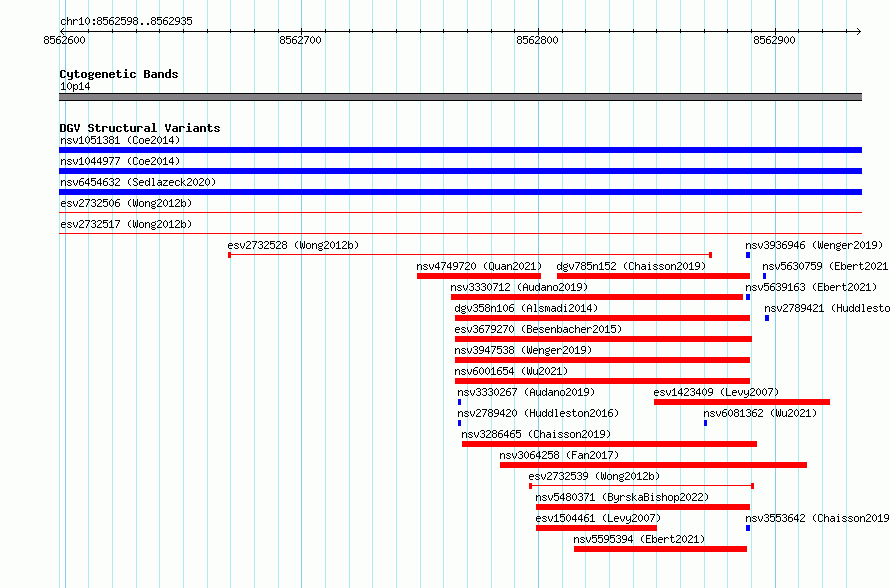Click the 8562700 ruler position
This screenshot has height=588, width=890.
pos(300,40)
